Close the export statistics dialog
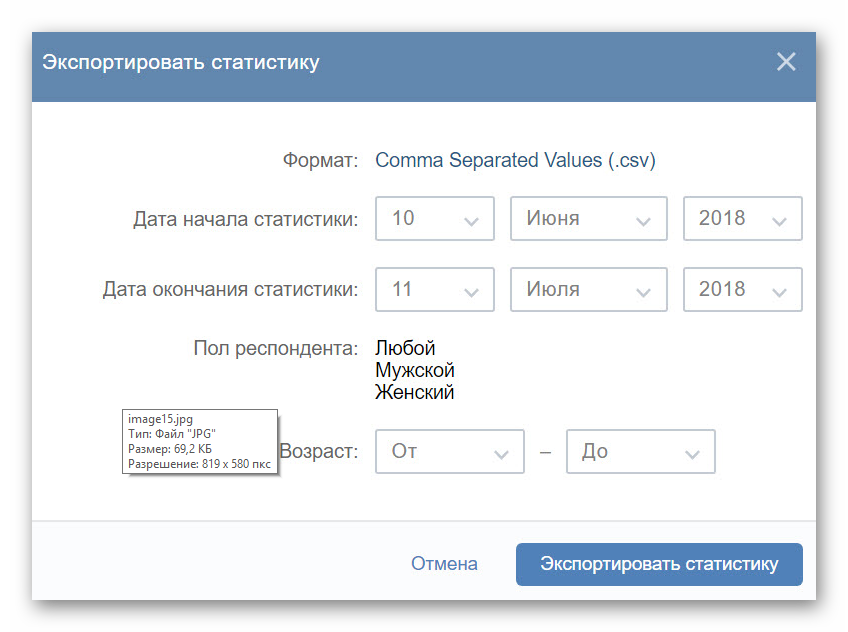Image resolution: width=848 pixels, height=632 pixels. [x=786, y=62]
